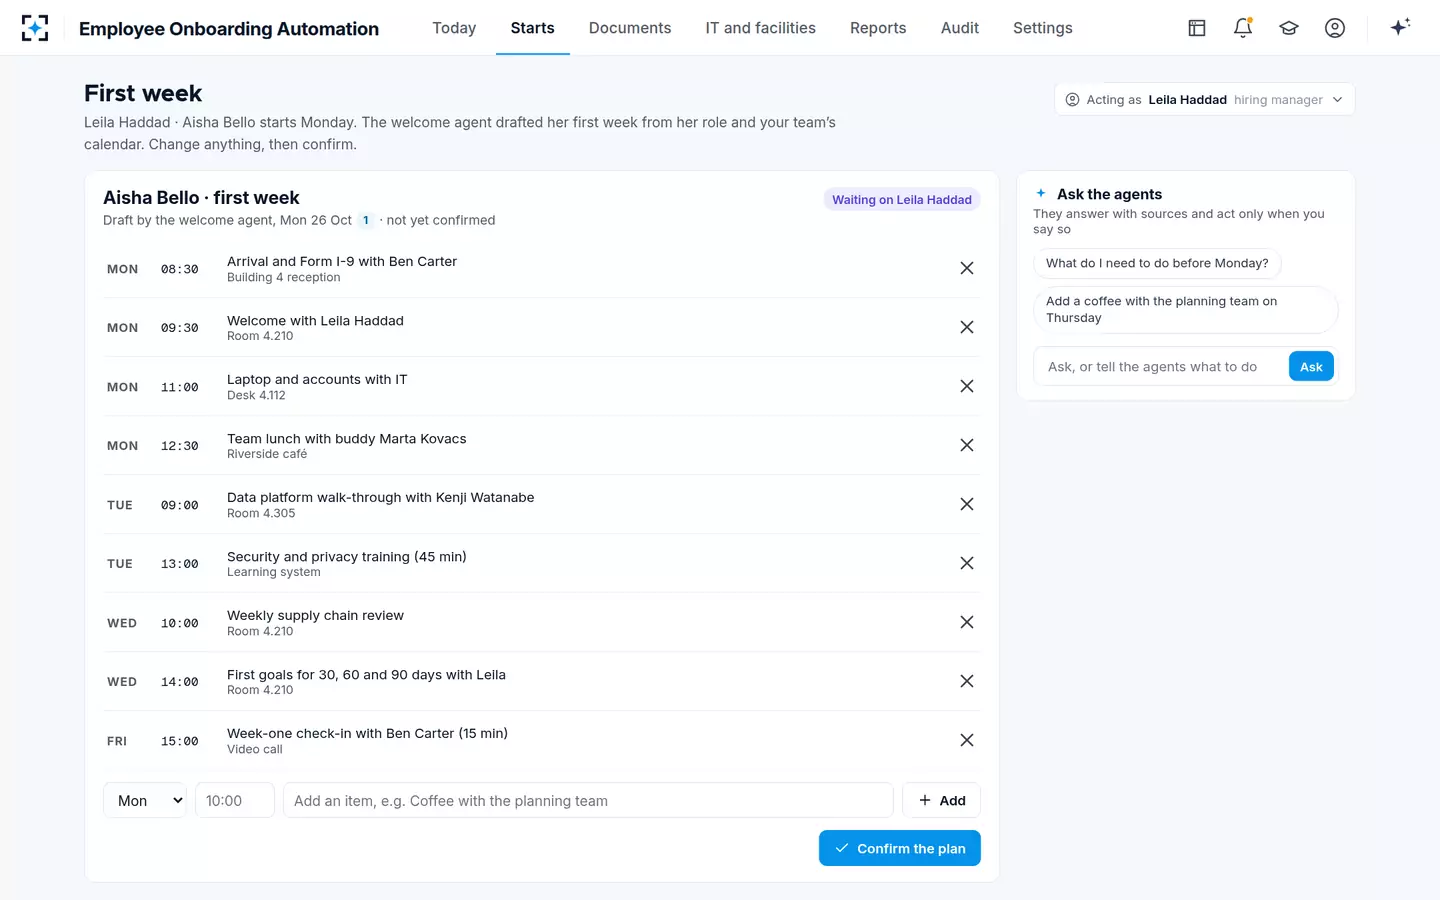Open the Acting as Leila Haddad dropdown

click(x=1205, y=100)
